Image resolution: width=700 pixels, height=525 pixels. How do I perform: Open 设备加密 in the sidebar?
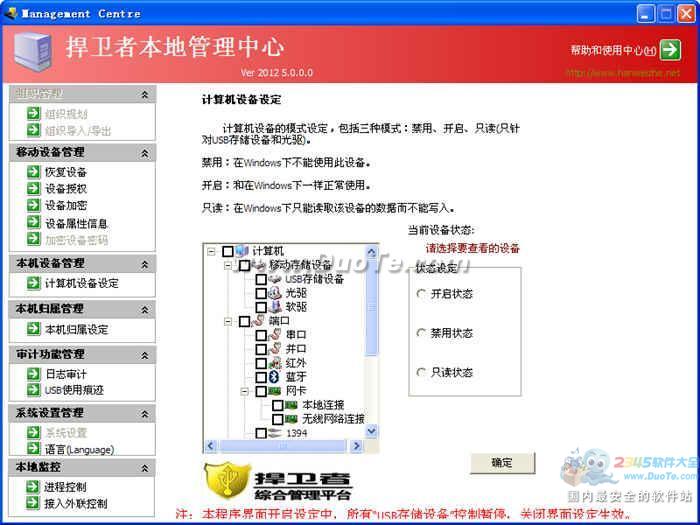point(66,206)
